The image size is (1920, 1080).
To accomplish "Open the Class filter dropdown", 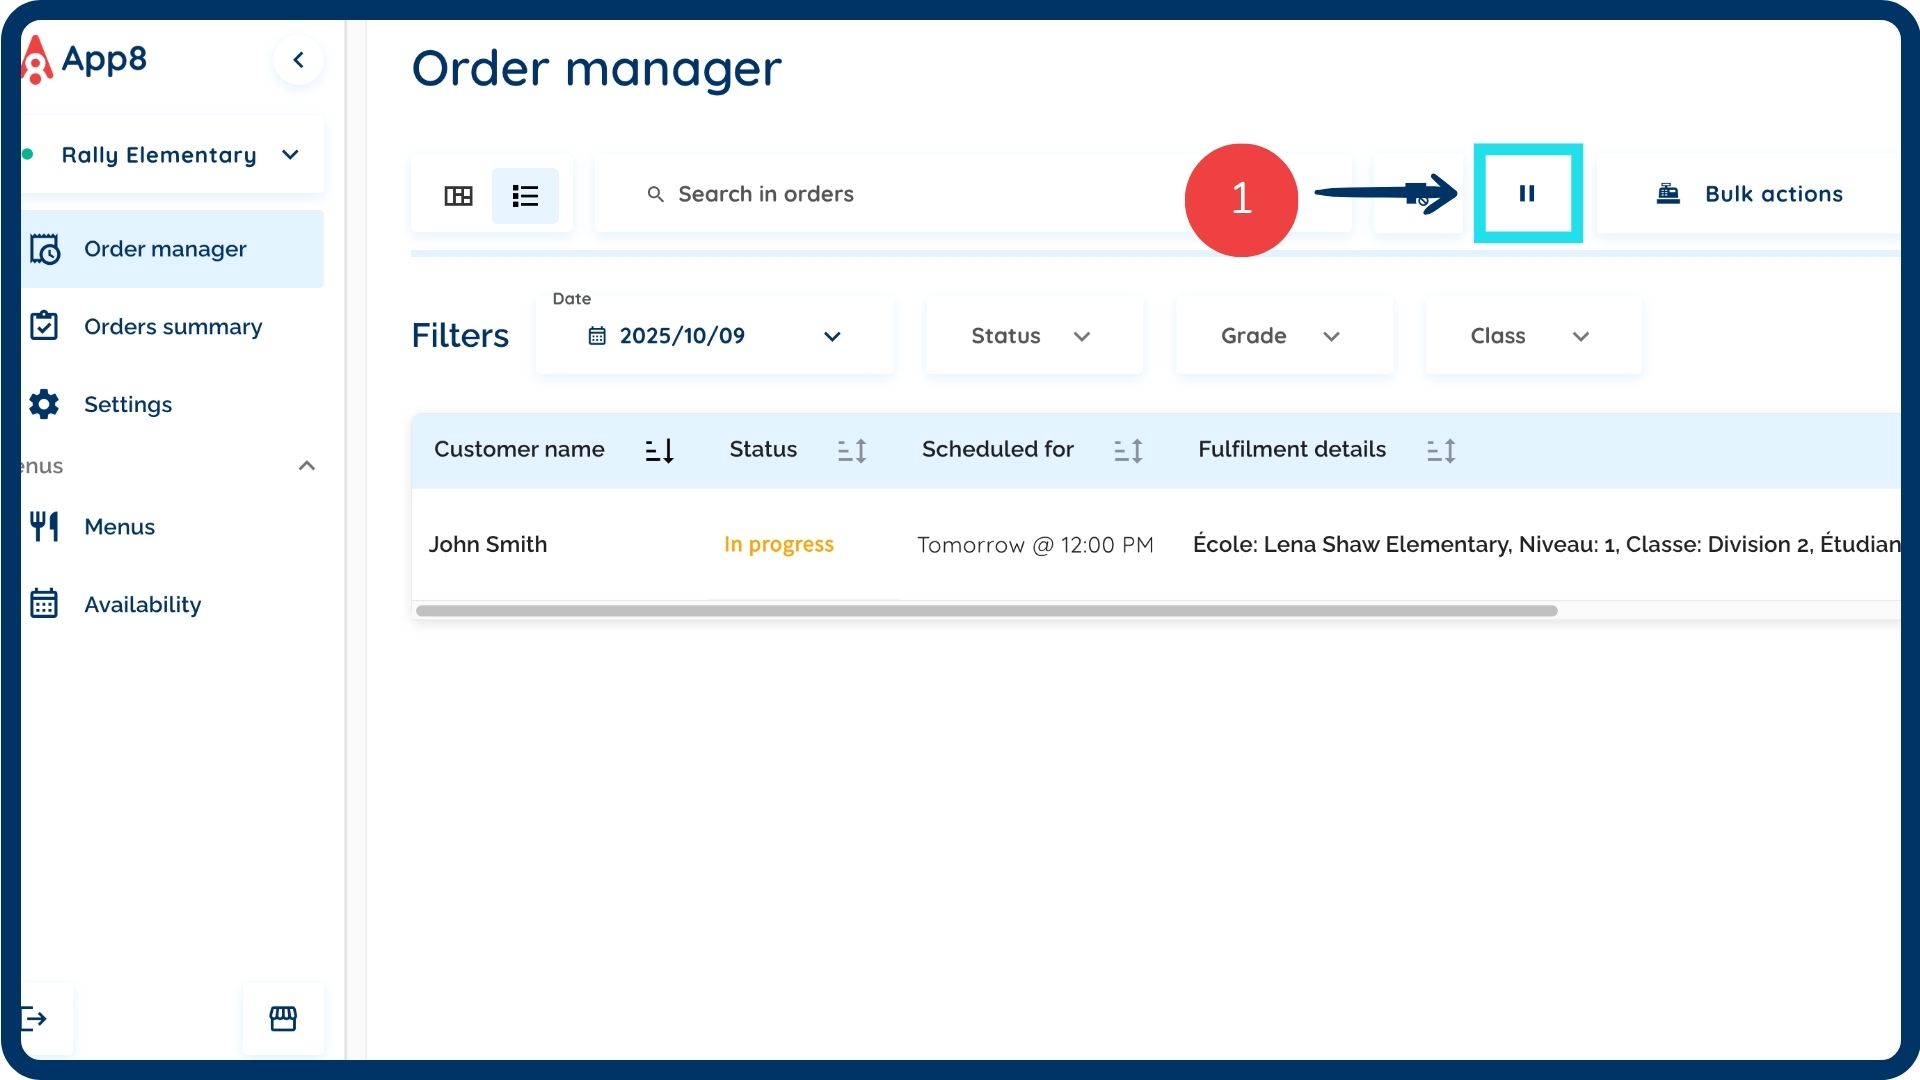I will (1532, 336).
